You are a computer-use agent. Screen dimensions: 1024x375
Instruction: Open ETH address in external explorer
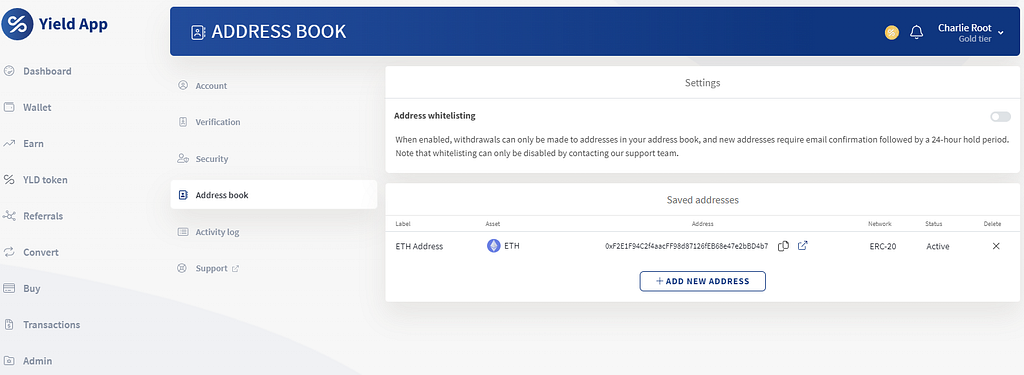tap(803, 246)
